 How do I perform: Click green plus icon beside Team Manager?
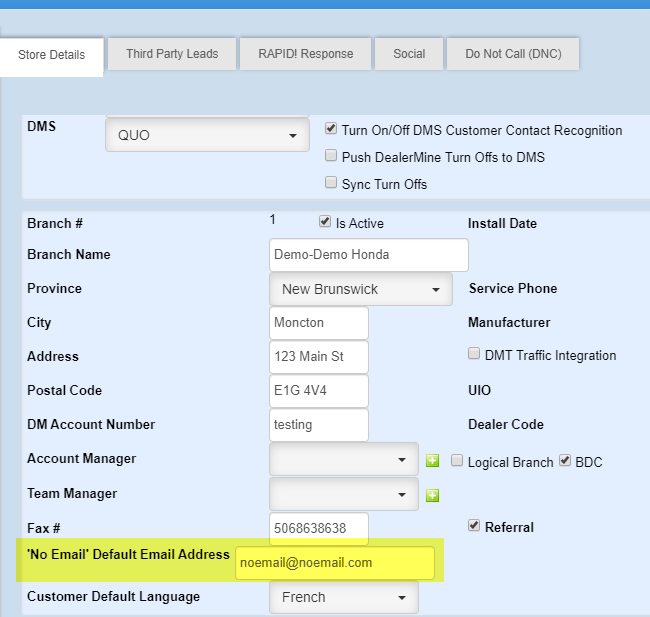pyautogui.click(x=433, y=495)
